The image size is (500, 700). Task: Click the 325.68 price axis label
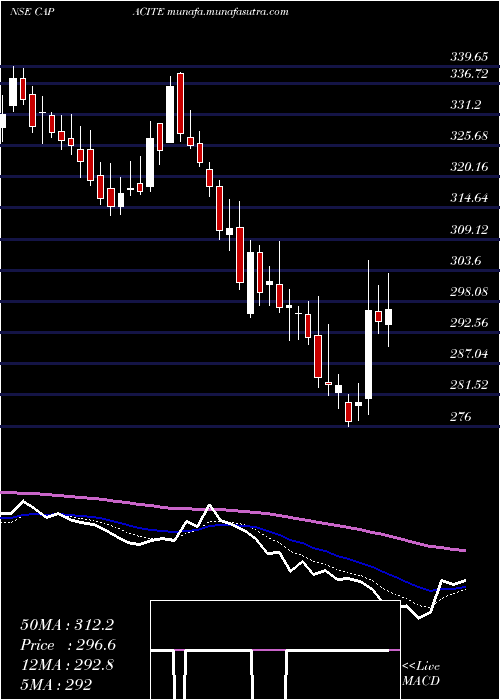[470, 136]
